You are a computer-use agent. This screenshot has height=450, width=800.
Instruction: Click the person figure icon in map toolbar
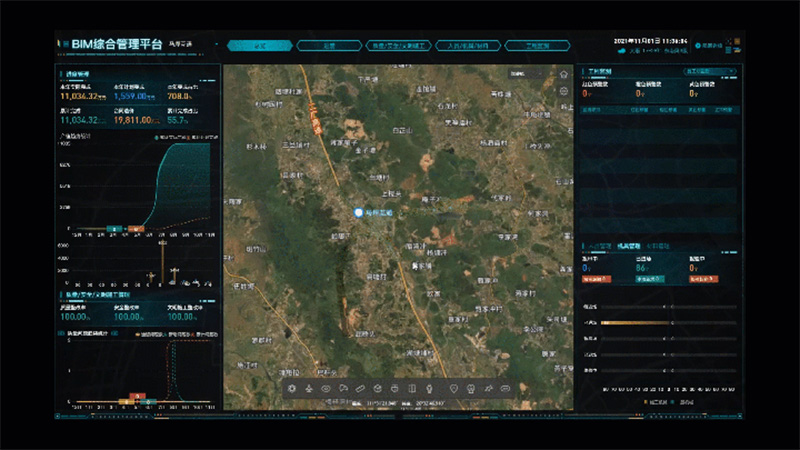(x=431, y=387)
